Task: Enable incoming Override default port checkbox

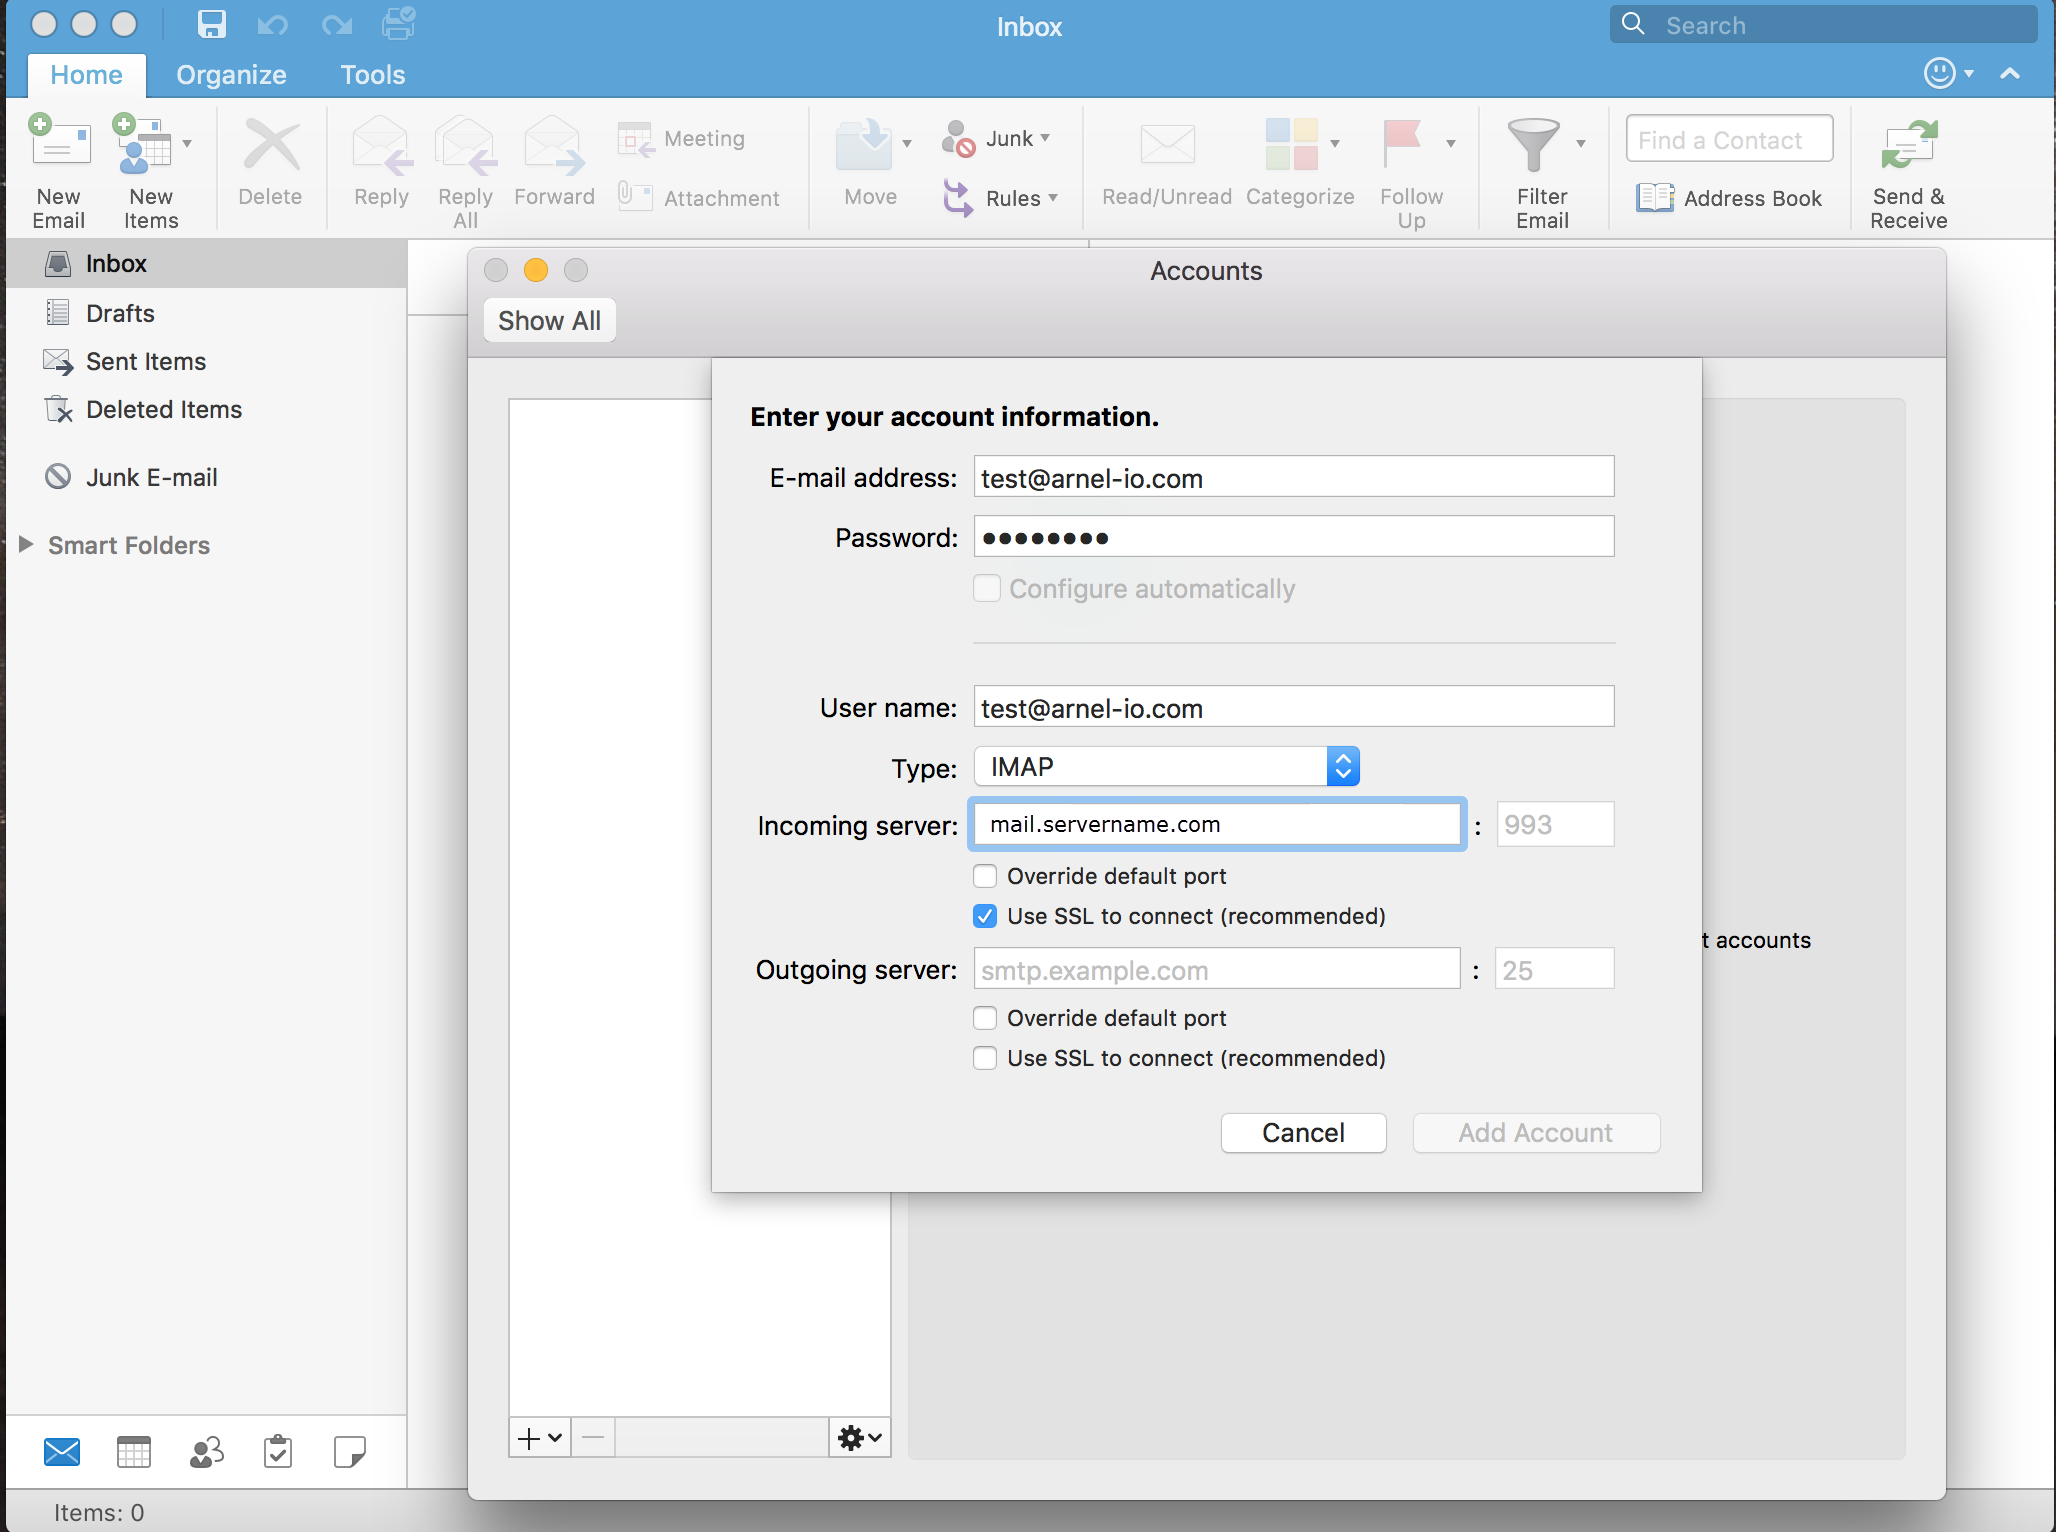Action: pyautogui.click(x=985, y=876)
